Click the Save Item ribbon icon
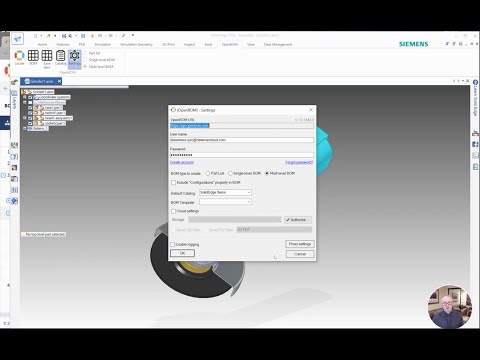 pos(47,59)
